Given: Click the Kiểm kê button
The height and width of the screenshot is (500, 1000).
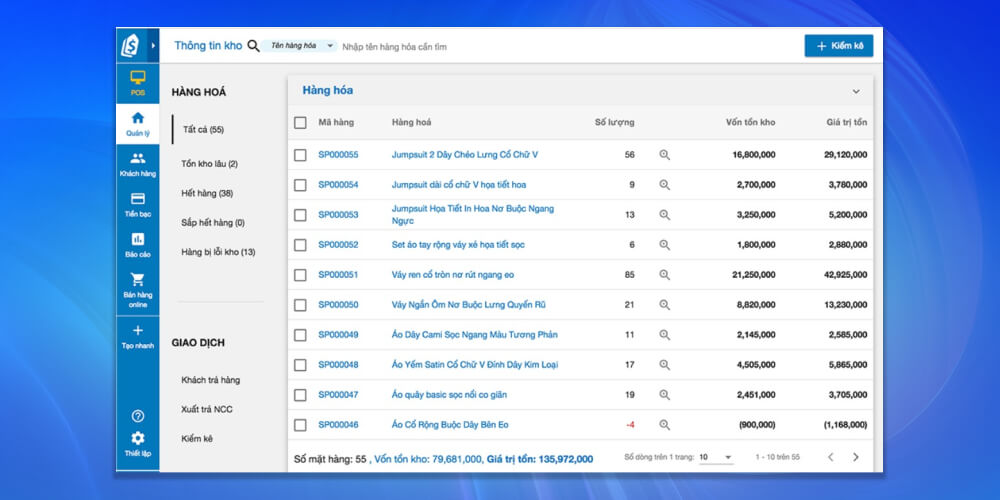Looking at the screenshot, I should [839, 46].
